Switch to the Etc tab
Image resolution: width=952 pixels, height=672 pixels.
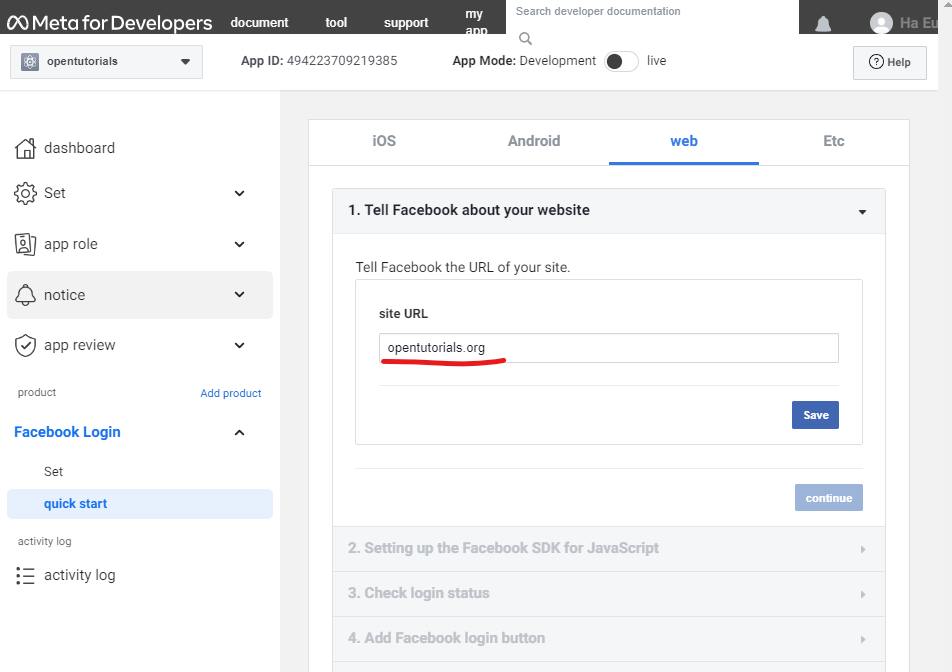point(834,141)
